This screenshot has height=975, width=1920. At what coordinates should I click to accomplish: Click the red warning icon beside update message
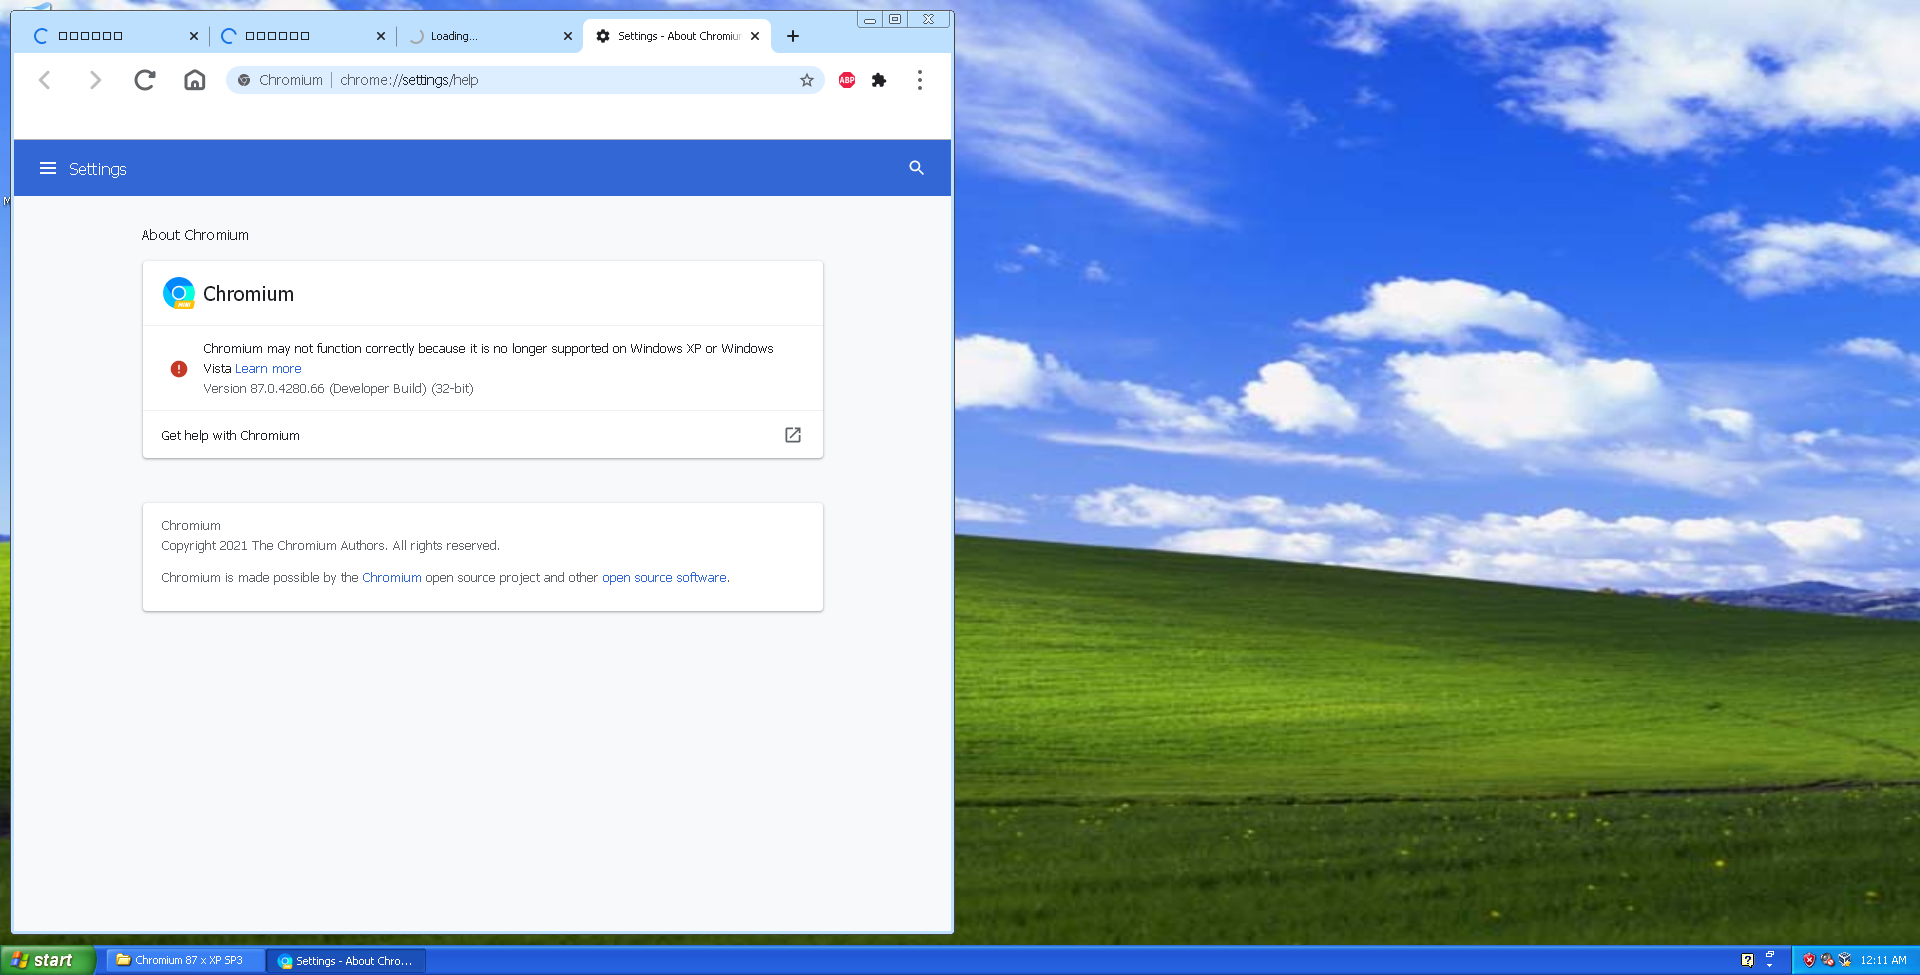pyautogui.click(x=179, y=369)
